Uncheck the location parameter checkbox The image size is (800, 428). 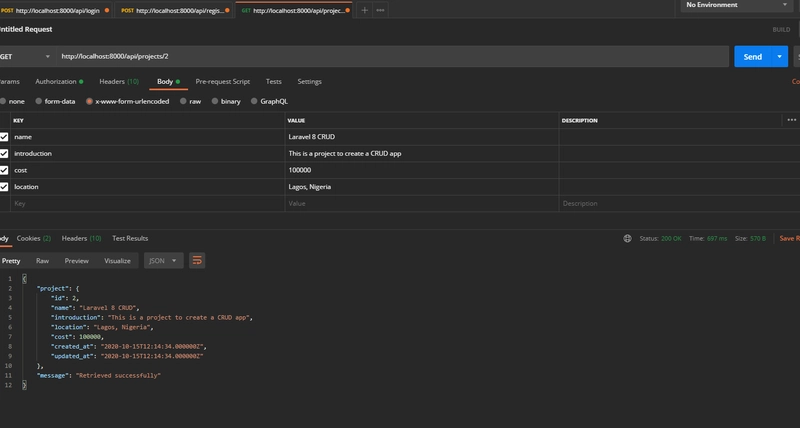click(4, 187)
